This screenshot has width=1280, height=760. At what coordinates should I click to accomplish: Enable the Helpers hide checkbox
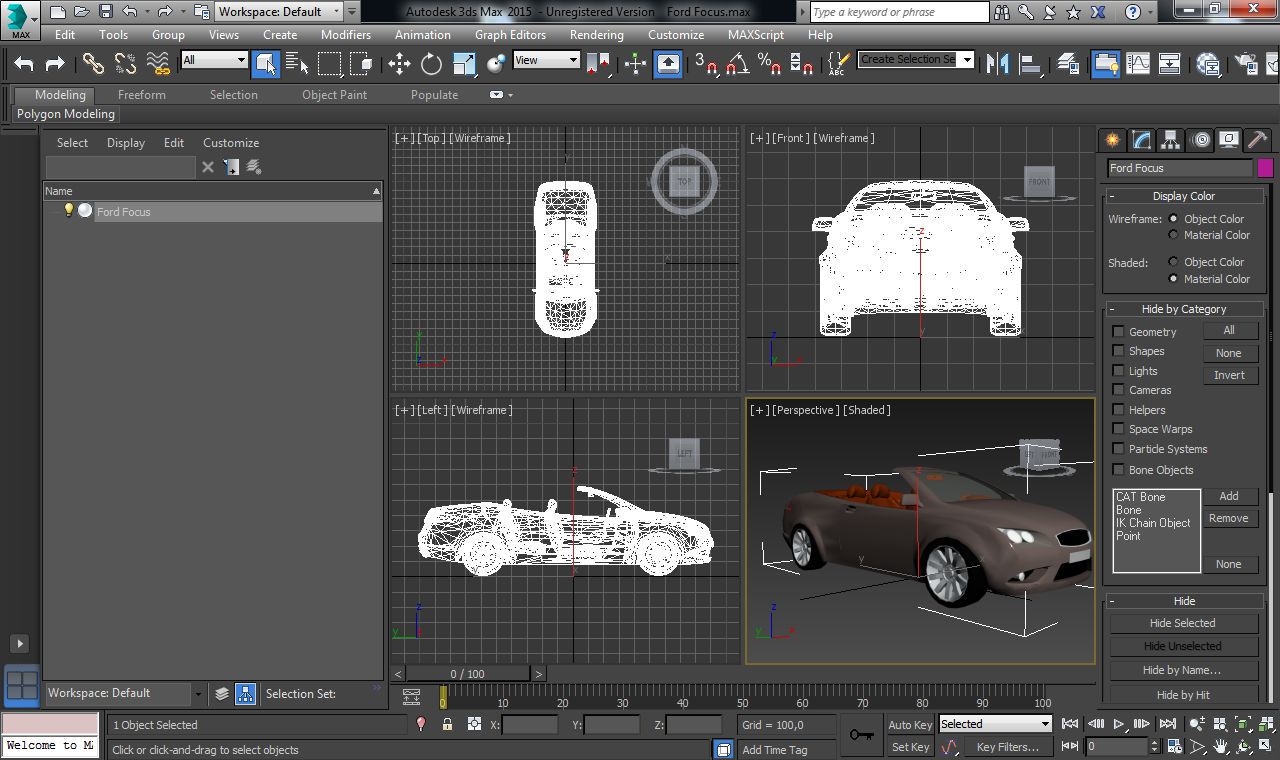point(1118,410)
